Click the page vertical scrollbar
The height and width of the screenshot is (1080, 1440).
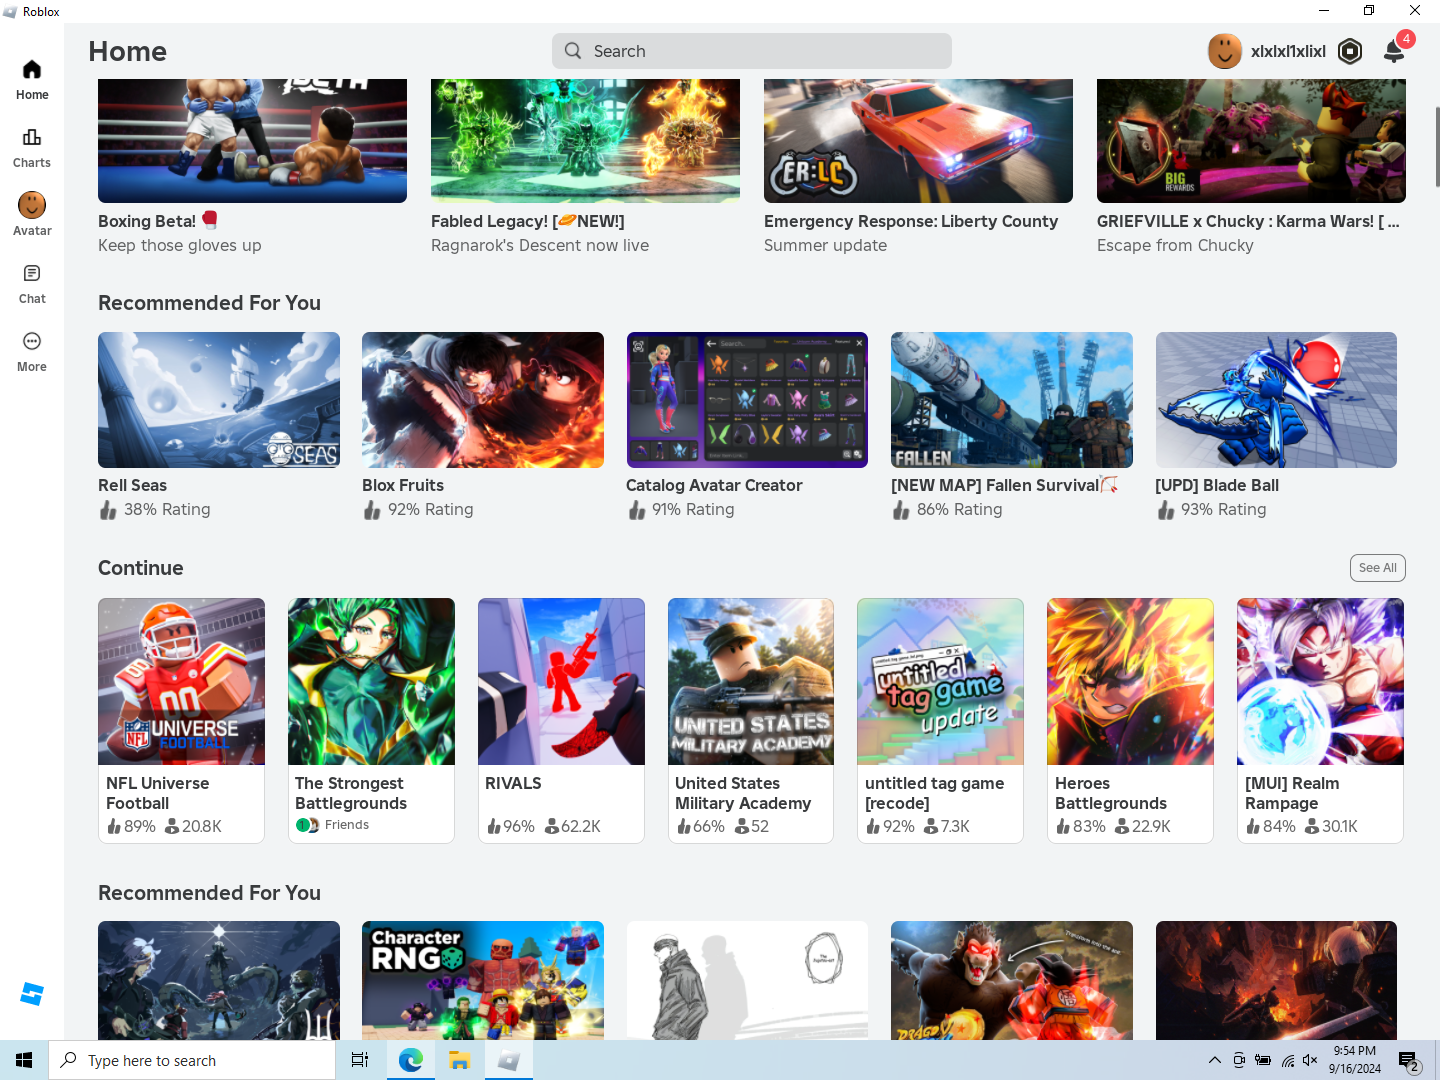click(x=1437, y=147)
